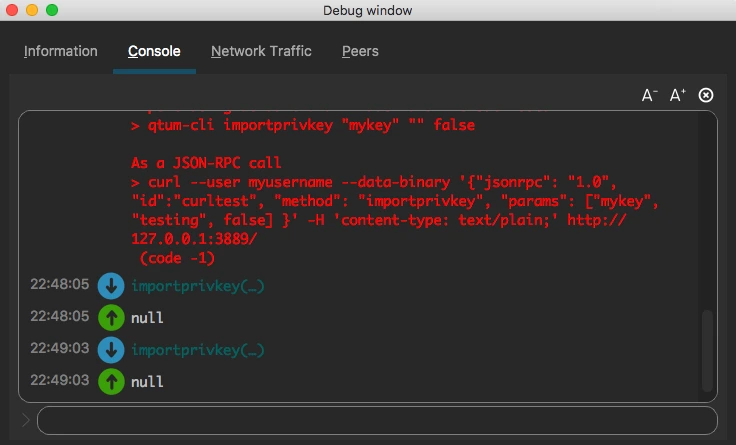Go to the Peers tab
The height and width of the screenshot is (445, 736).
click(360, 51)
